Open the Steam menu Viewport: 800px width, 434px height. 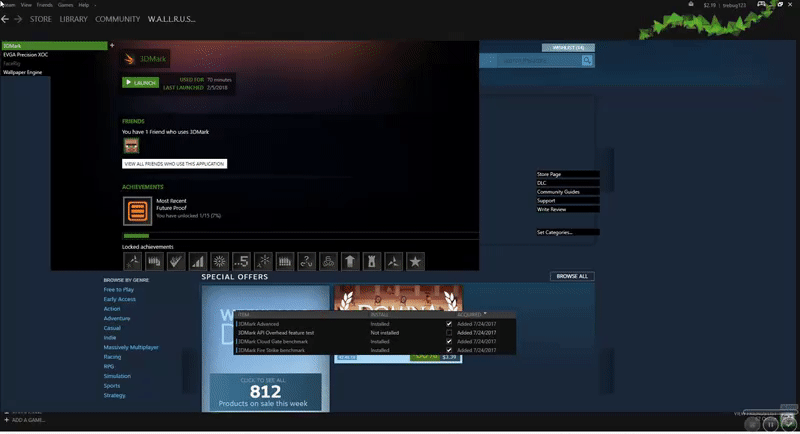pyautogui.click(x=9, y=5)
